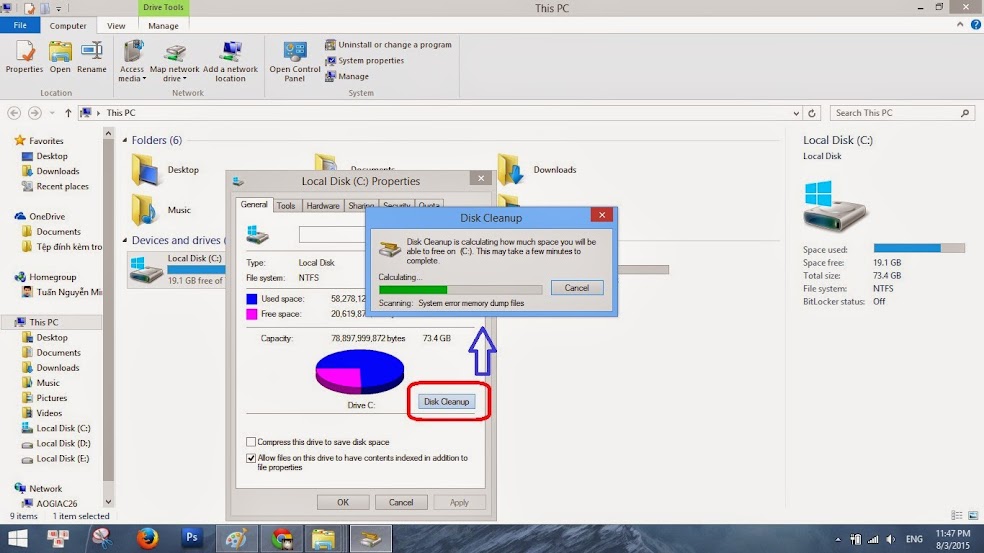Collapse the Folders (6) group
Screen dimensions: 984x553
(x=125, y=140)
